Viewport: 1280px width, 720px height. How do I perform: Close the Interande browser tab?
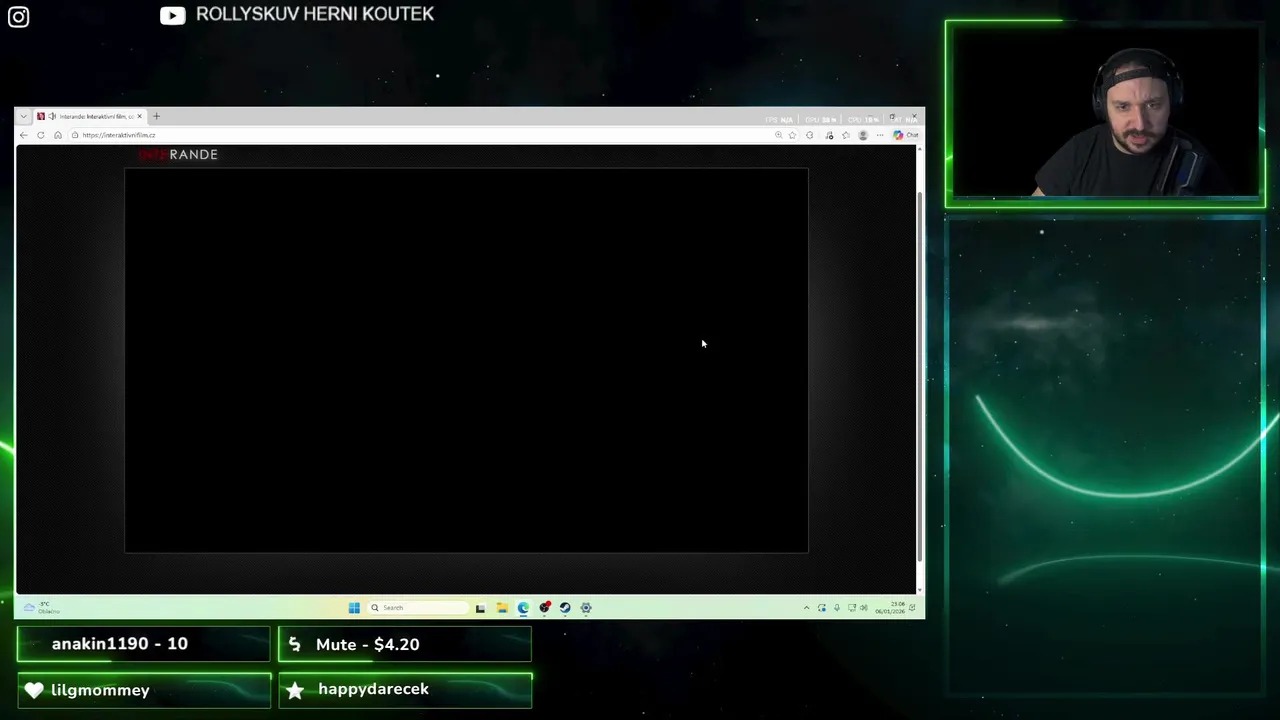tap(140, 116)
